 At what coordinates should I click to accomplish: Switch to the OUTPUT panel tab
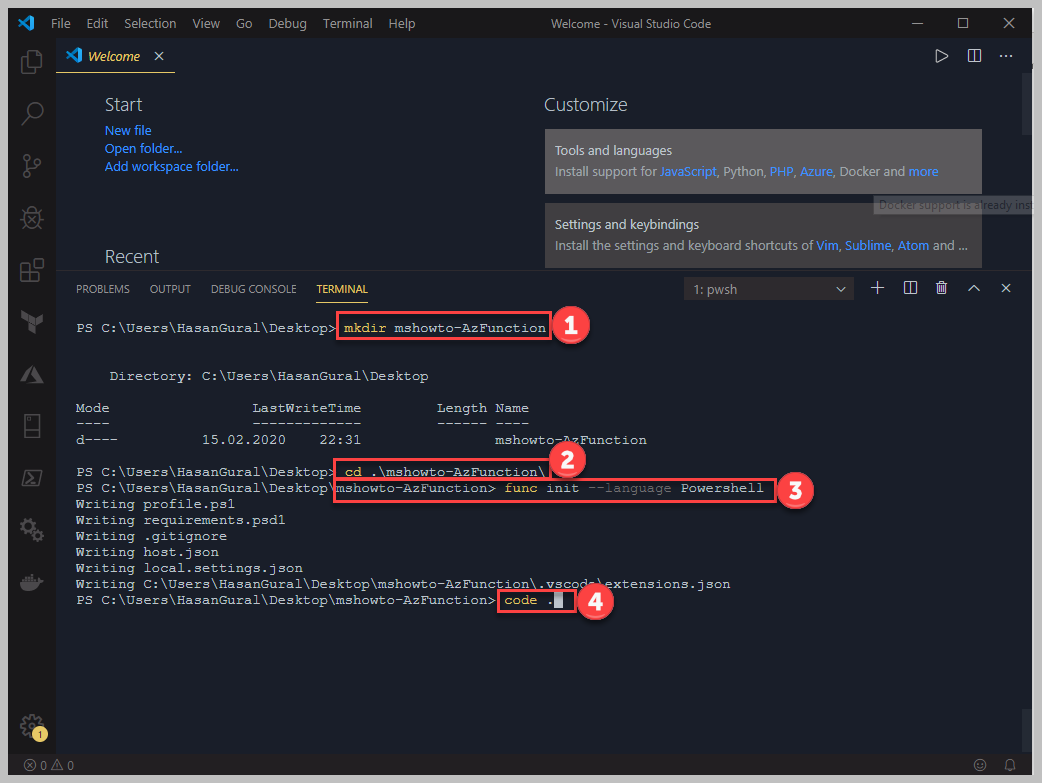click(x=170, y=289)
